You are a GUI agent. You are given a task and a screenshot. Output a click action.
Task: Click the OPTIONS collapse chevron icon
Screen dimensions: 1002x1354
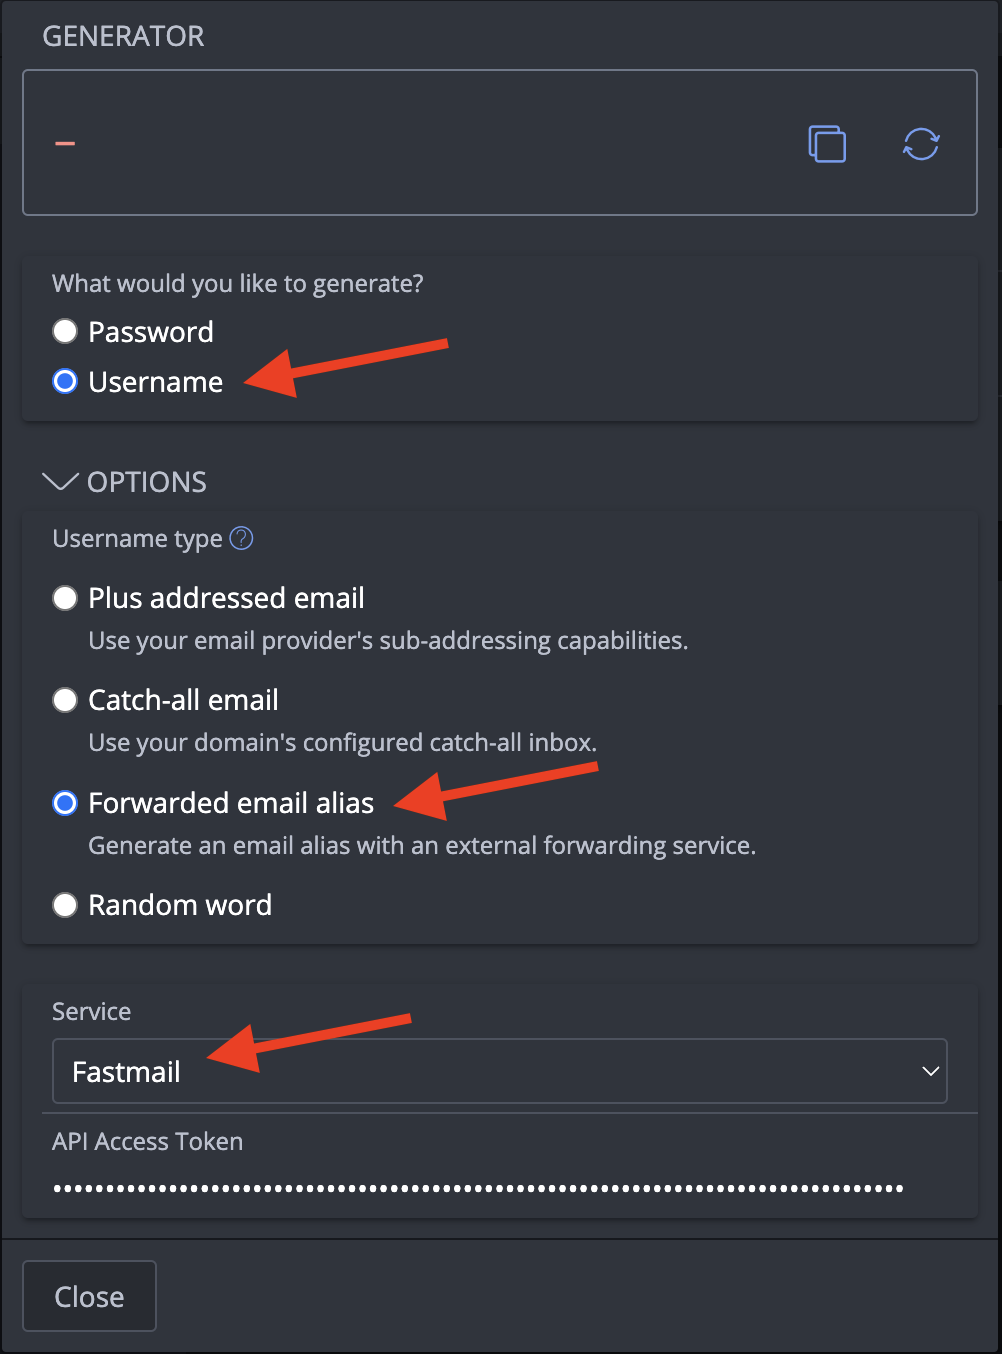pyautogui.click(x=60, y=482)
